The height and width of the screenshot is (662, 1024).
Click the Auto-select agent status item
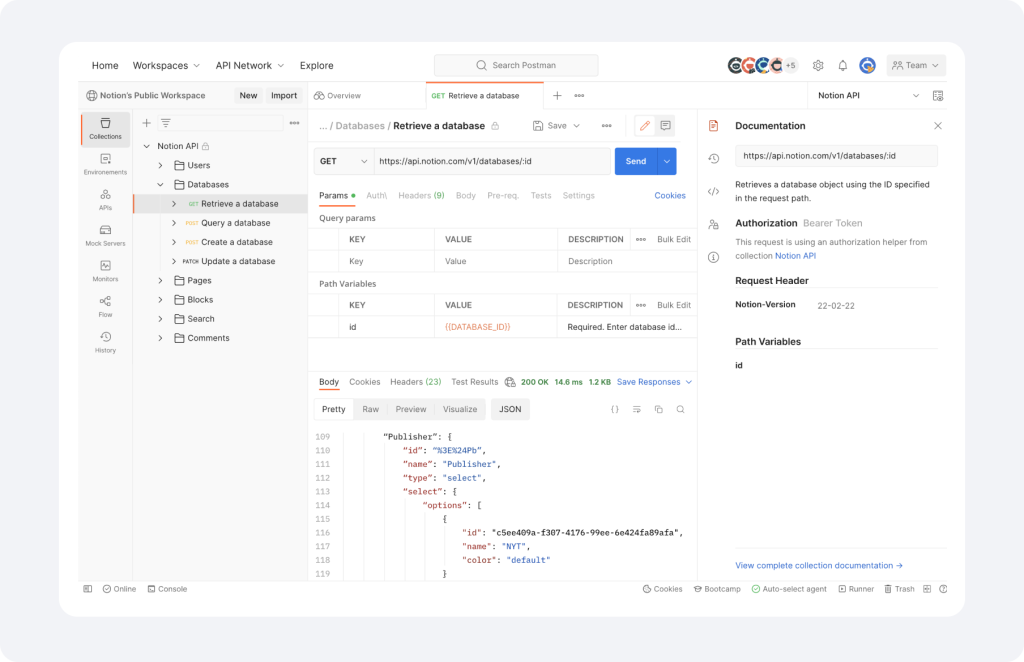tap(789, 589)
